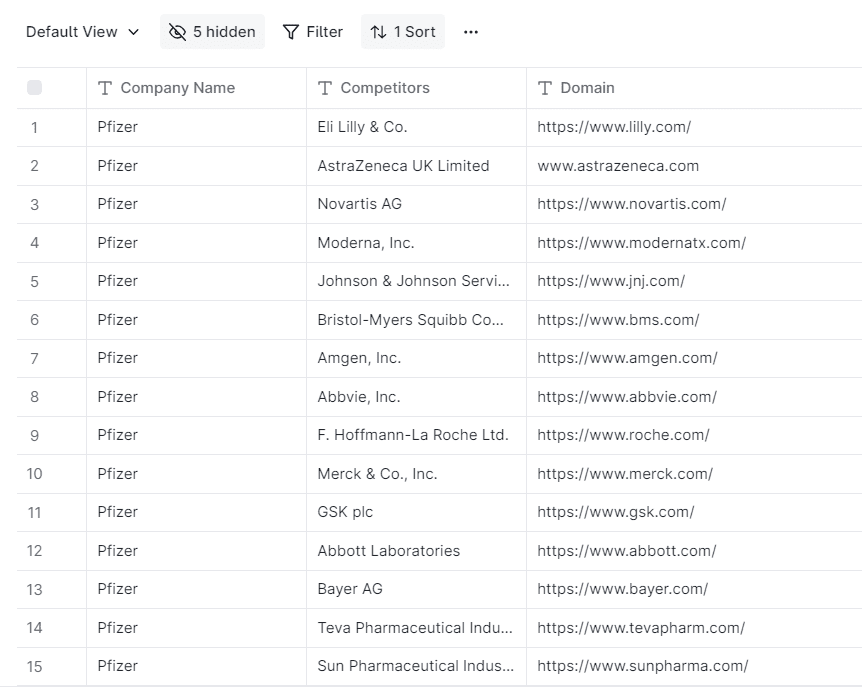The image size is (862, 696).
Task: Select the Moderna, Inc. cell
Action: tap(416, 243)
